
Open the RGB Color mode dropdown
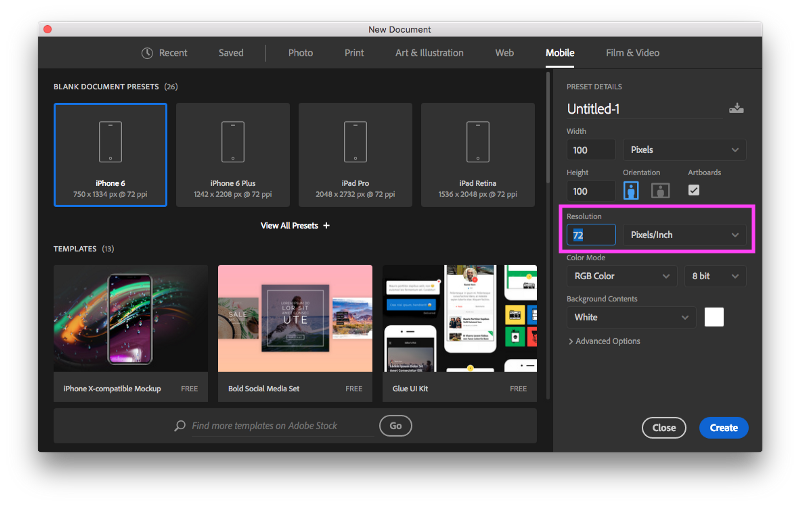click(x=621, y=276)
